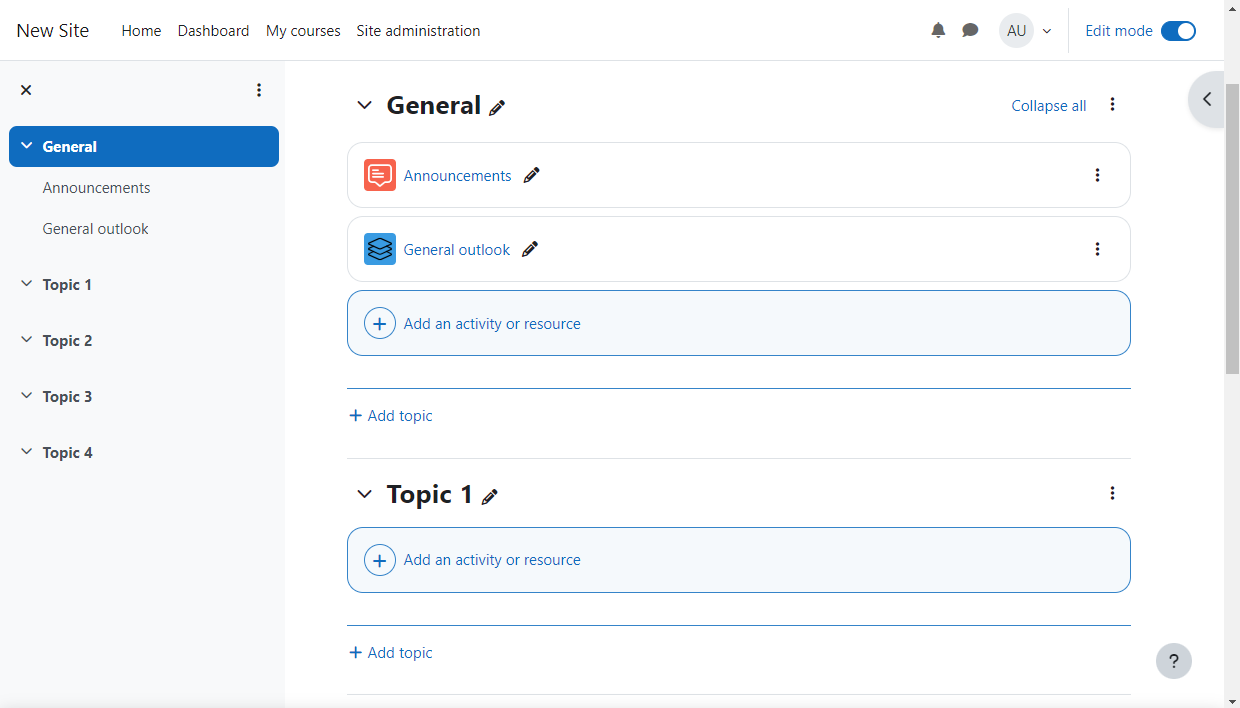Open Site administration in the navbar
The height and width of the screenshot is (708, 1240).
pos(418,31)
